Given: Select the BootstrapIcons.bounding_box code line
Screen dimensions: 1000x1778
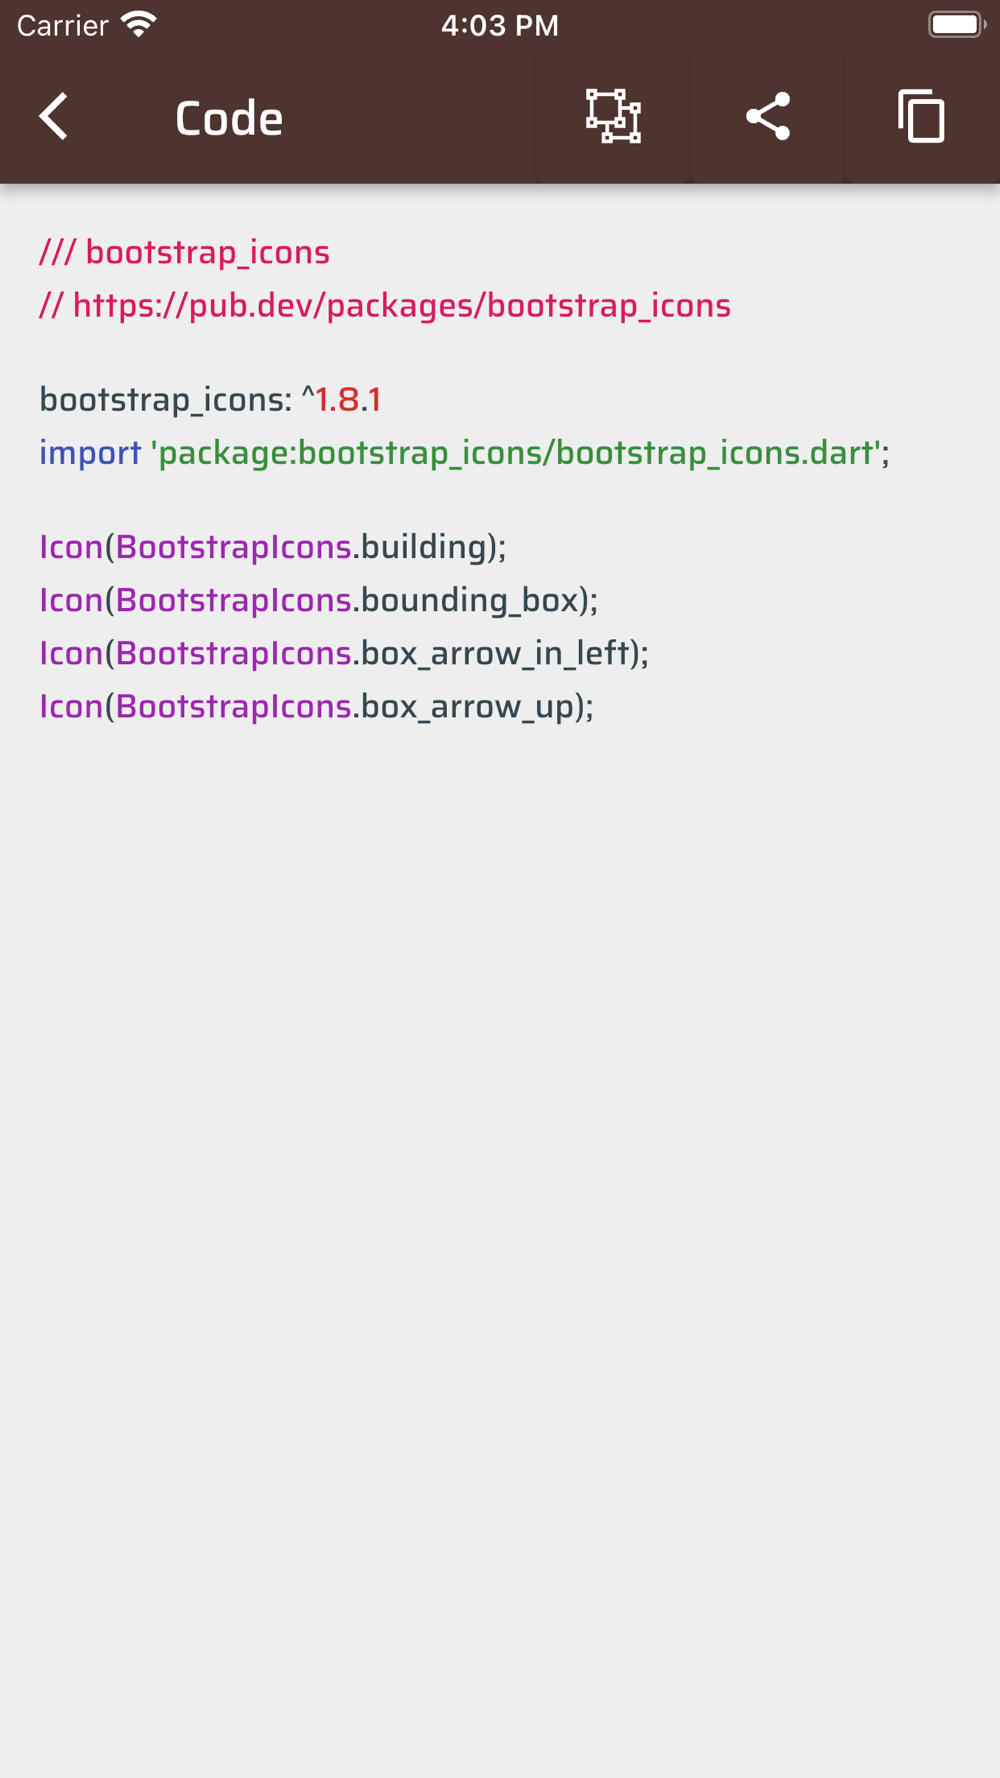Looking at the screenshot, I should [x=318, y=600].
